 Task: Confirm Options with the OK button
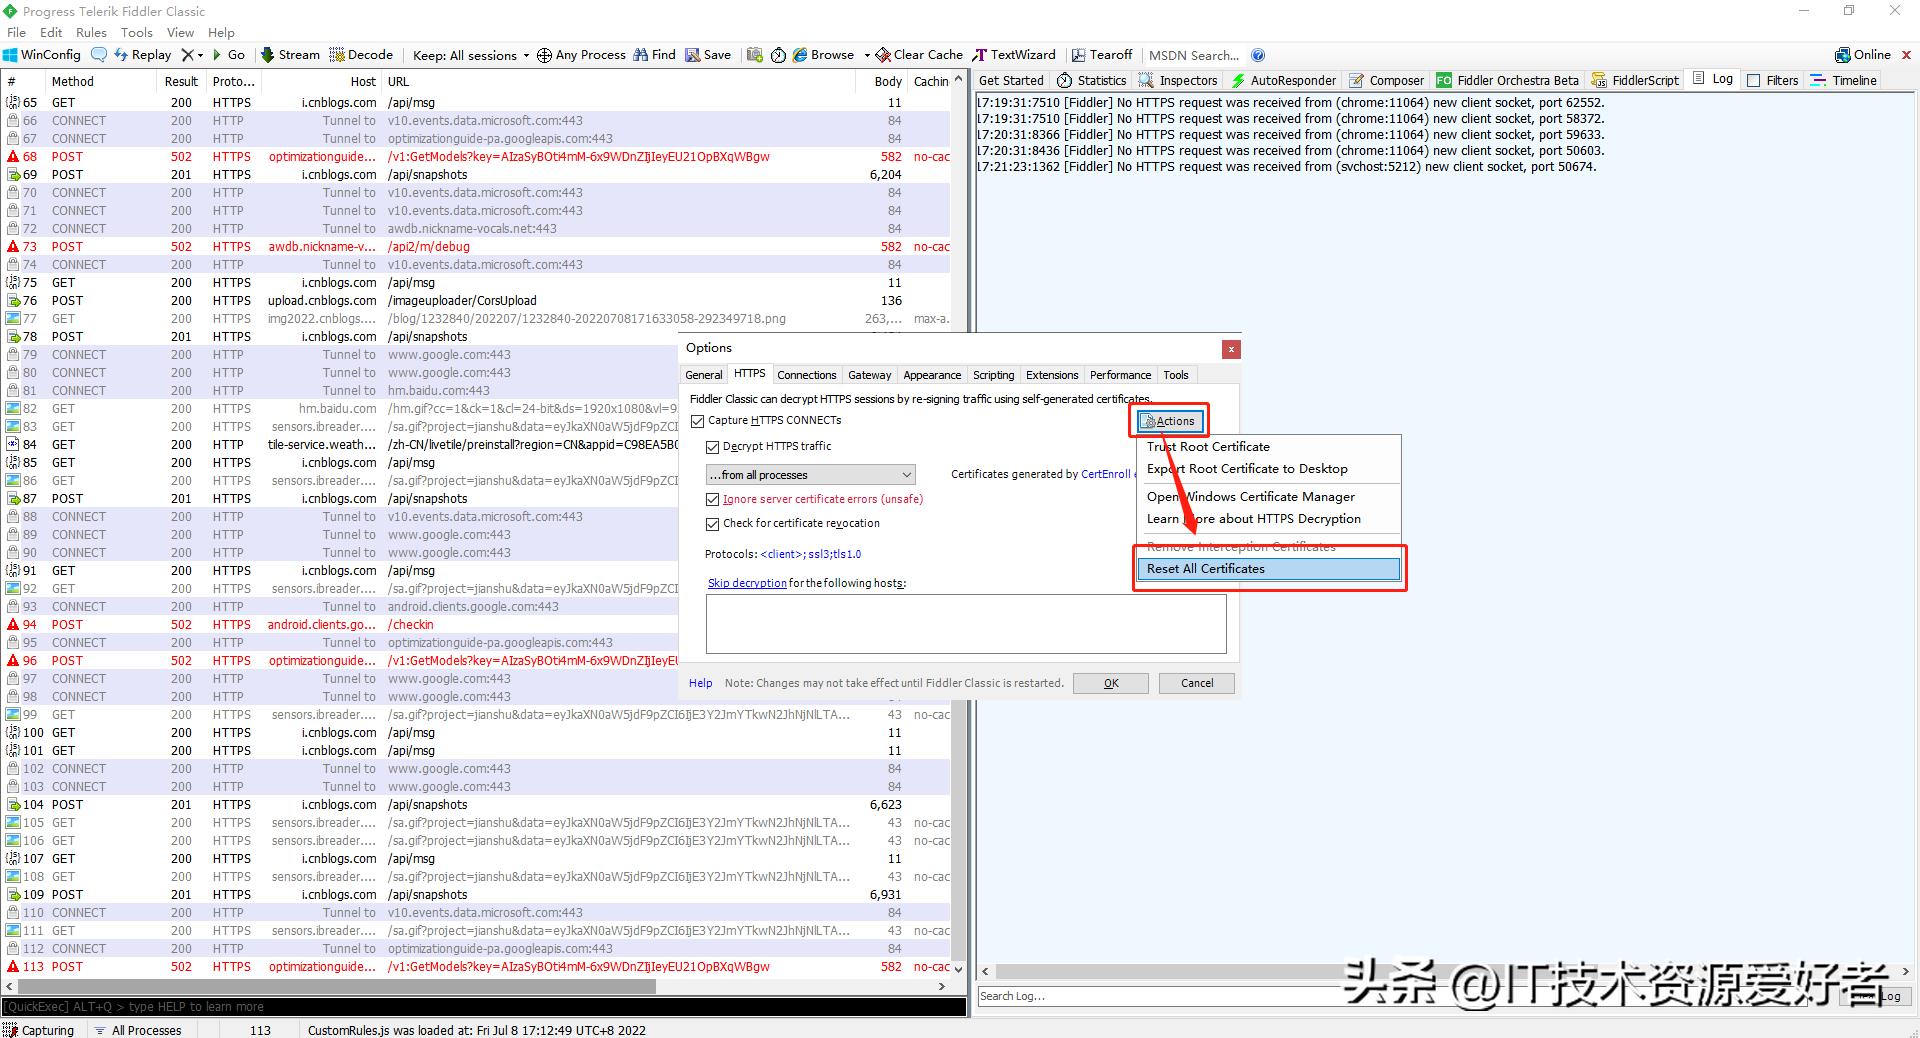[1110, 683]
